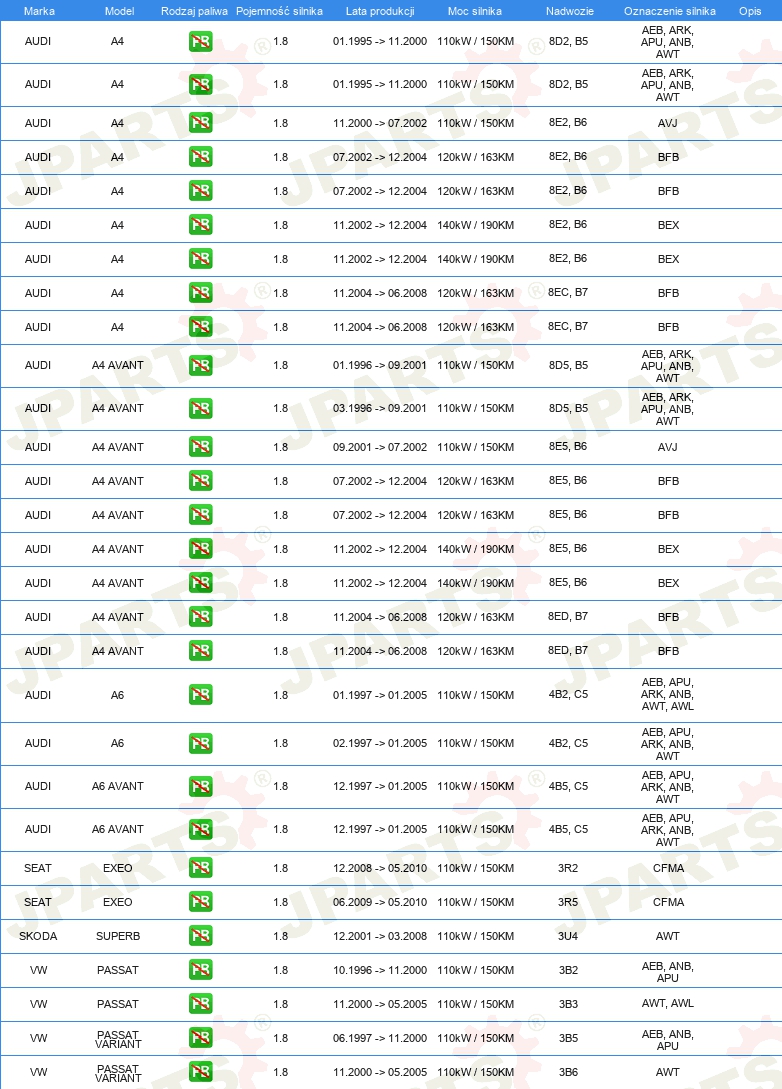Select the body code 3B6 cell
The width and height of the screenshot is (782, 1089).
tap(568, 1072)
